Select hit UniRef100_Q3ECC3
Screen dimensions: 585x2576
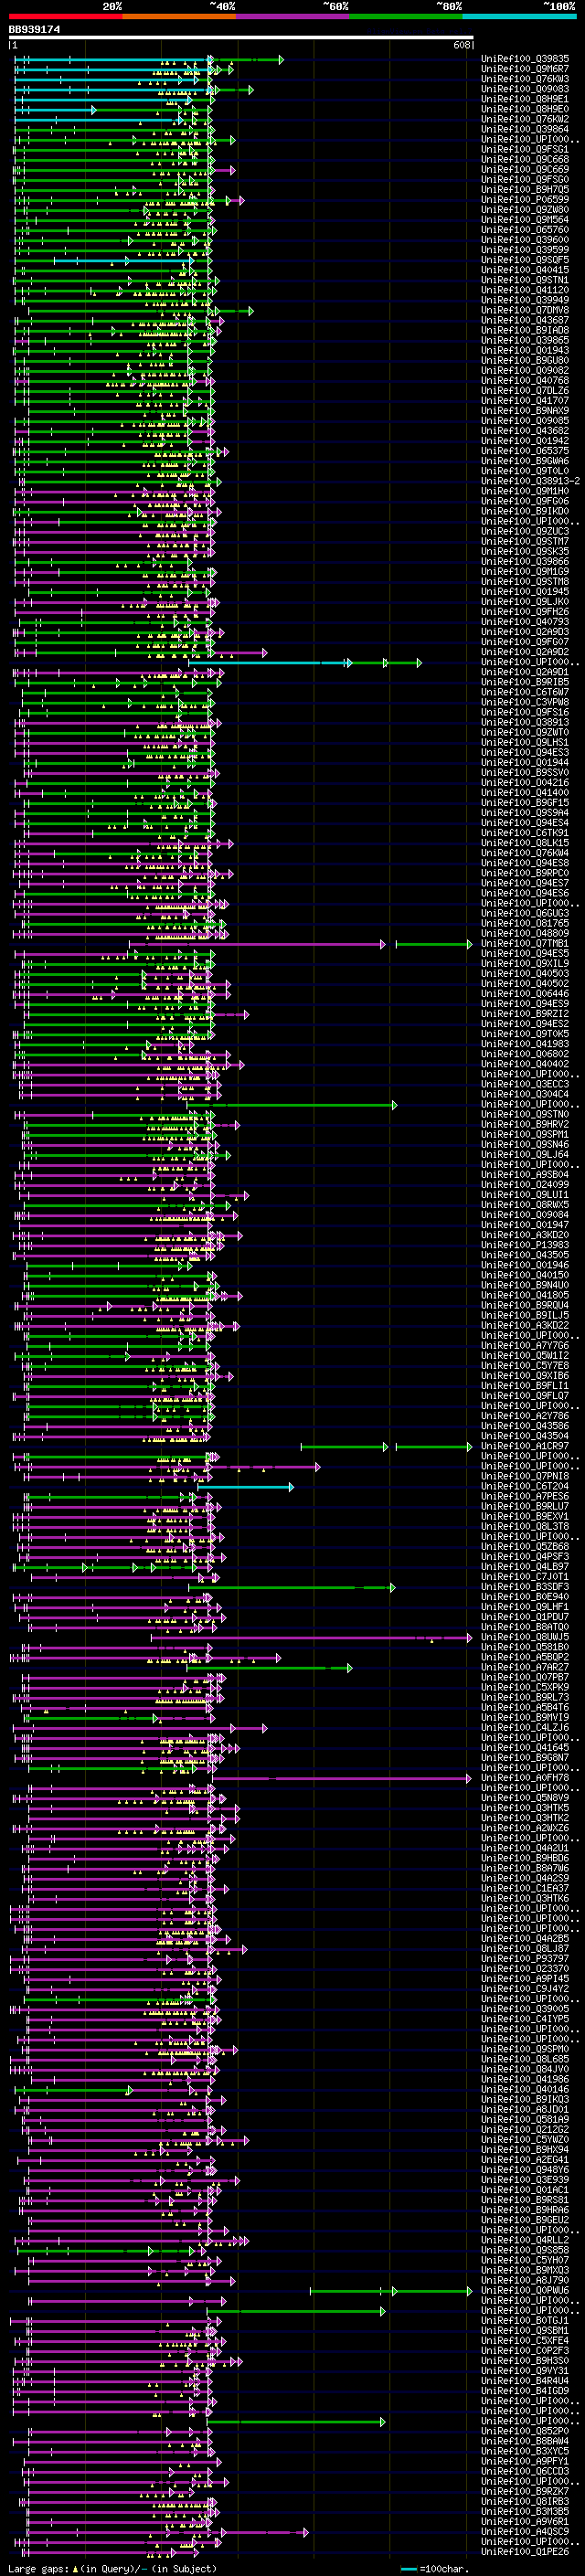coord(525,1084)
